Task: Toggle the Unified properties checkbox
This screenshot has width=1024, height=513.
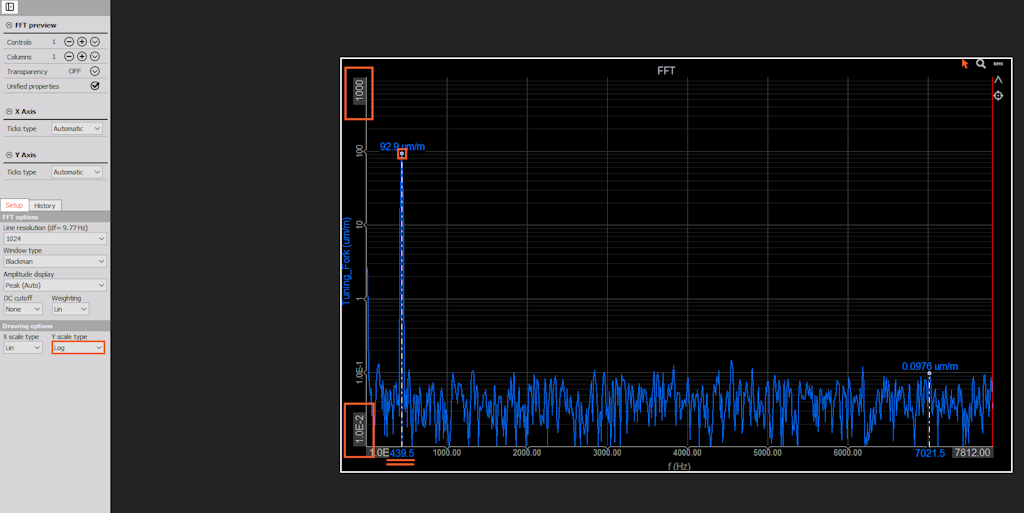Action: coord(95,86)
